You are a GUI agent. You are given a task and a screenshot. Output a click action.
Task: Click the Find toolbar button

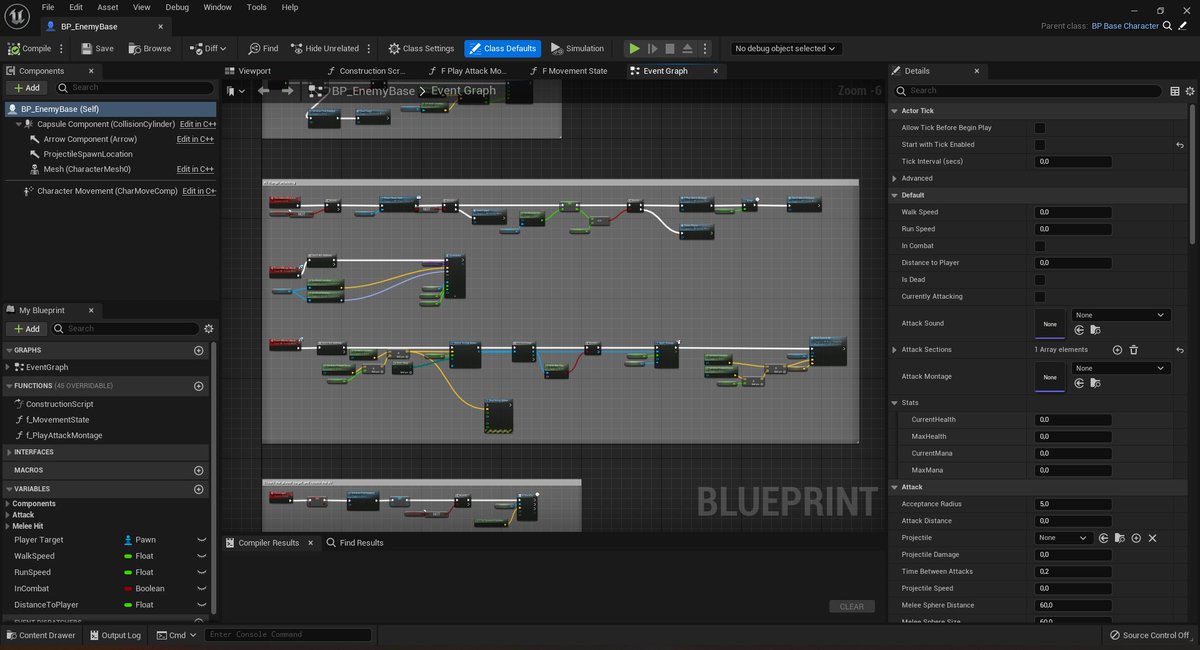(x=264, y=48)
